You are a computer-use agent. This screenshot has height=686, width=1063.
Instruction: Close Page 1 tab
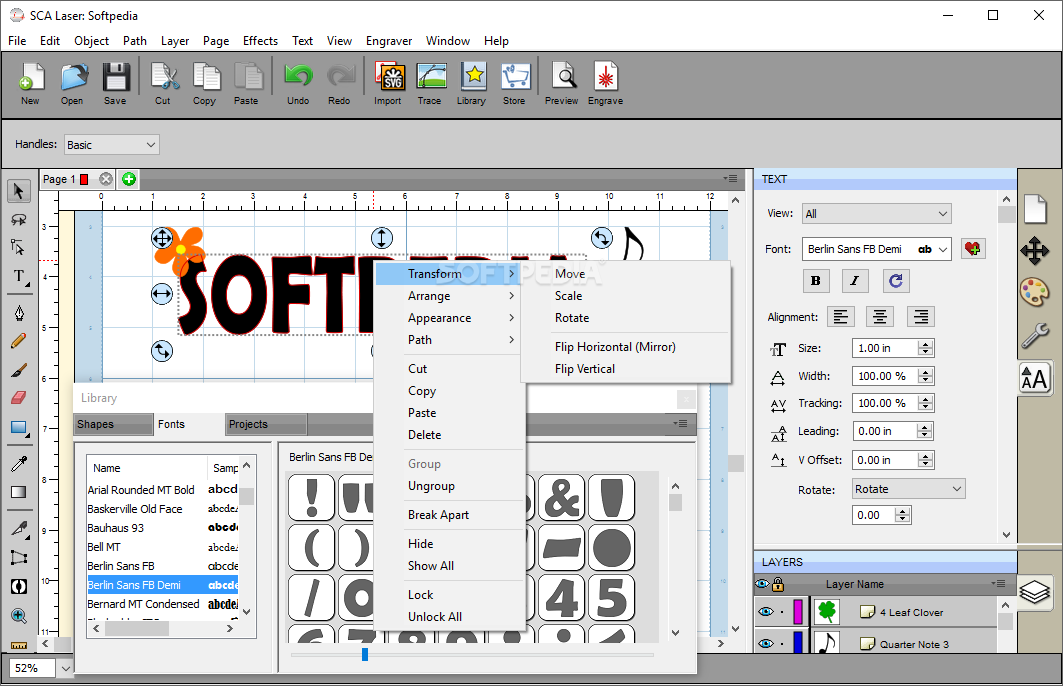click(x=106, y=179)
